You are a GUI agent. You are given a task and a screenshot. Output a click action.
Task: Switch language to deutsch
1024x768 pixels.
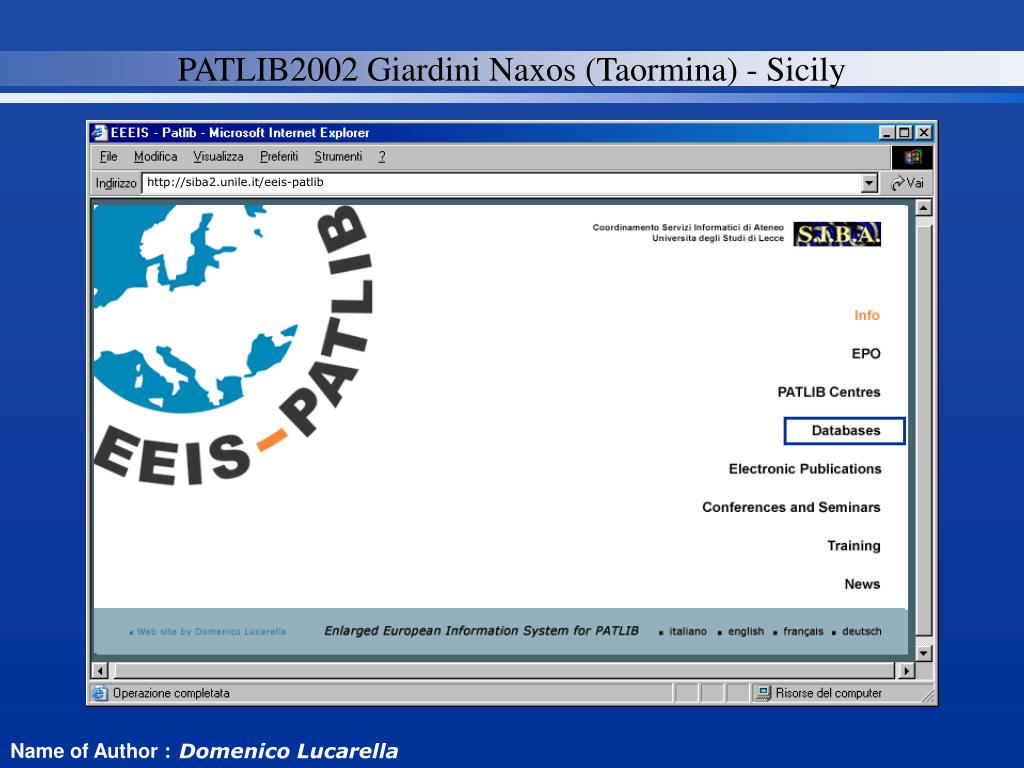click(x=861, y=632)
